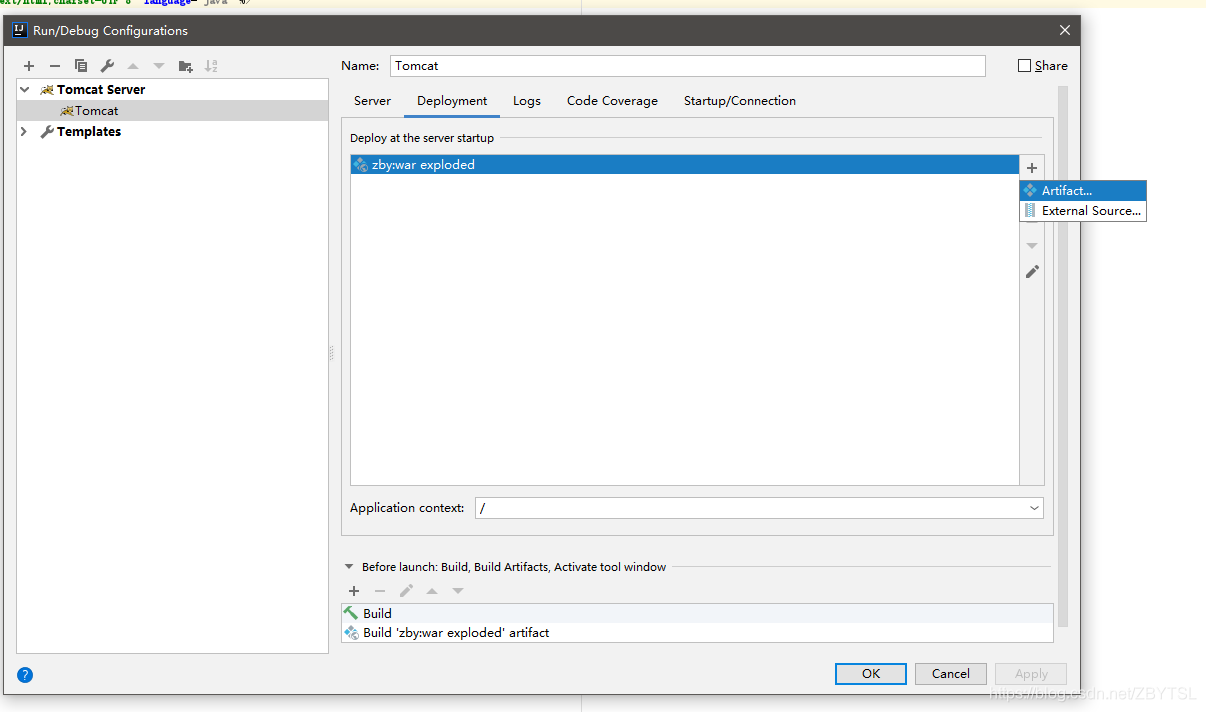Select the Deployment tab
Image resolution: width=1206 pixels, height=712 pixels.
452,101
